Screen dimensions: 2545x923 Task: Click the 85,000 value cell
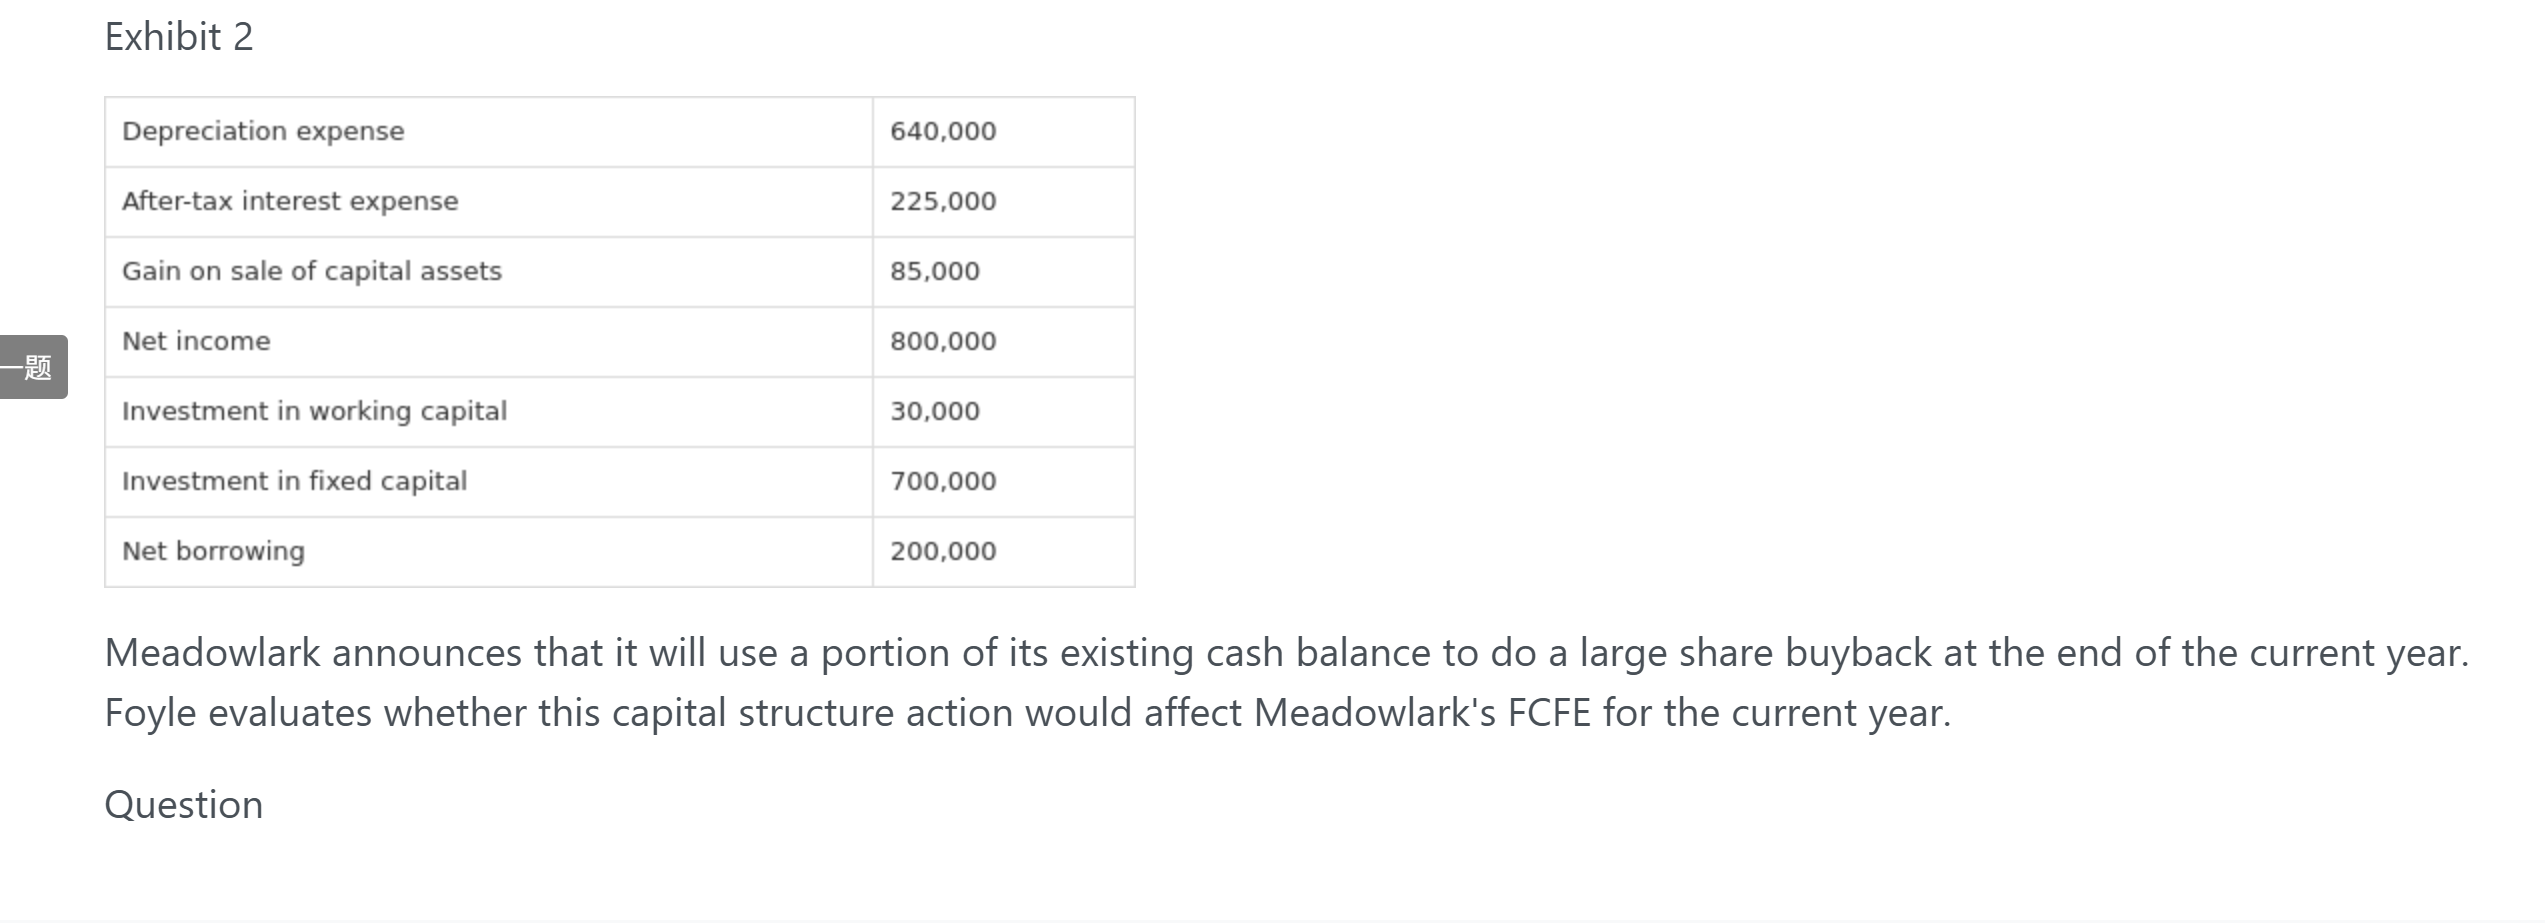[1004, 272]
